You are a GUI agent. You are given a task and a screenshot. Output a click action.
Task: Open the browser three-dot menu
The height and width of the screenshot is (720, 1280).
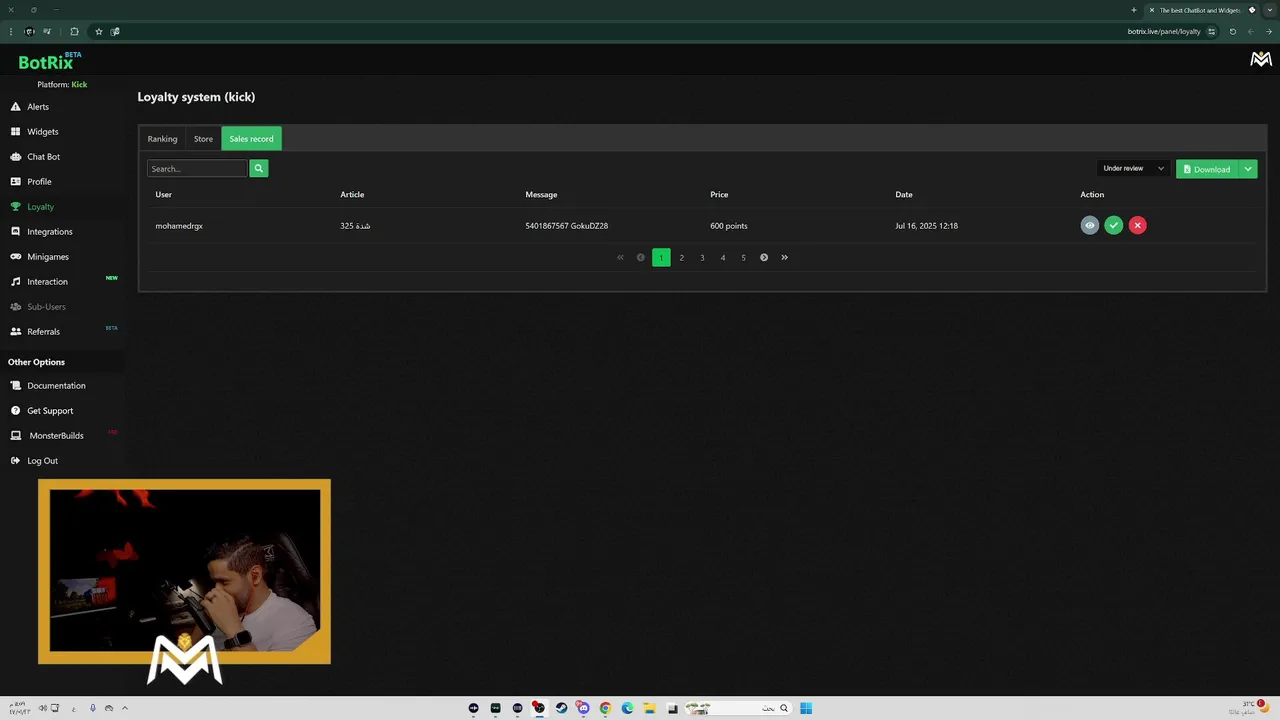(x=11, y=32)
